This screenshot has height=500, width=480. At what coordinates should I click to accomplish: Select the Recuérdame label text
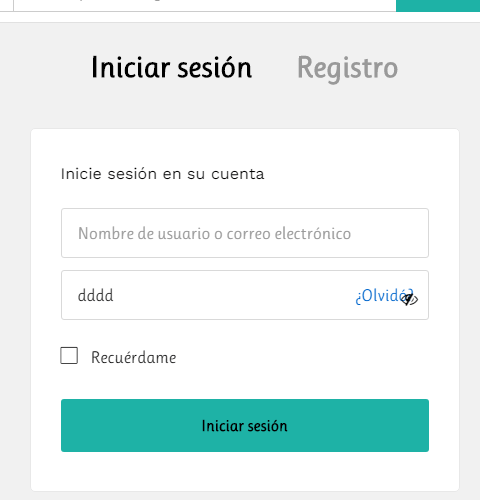click(x=134, y=358)
